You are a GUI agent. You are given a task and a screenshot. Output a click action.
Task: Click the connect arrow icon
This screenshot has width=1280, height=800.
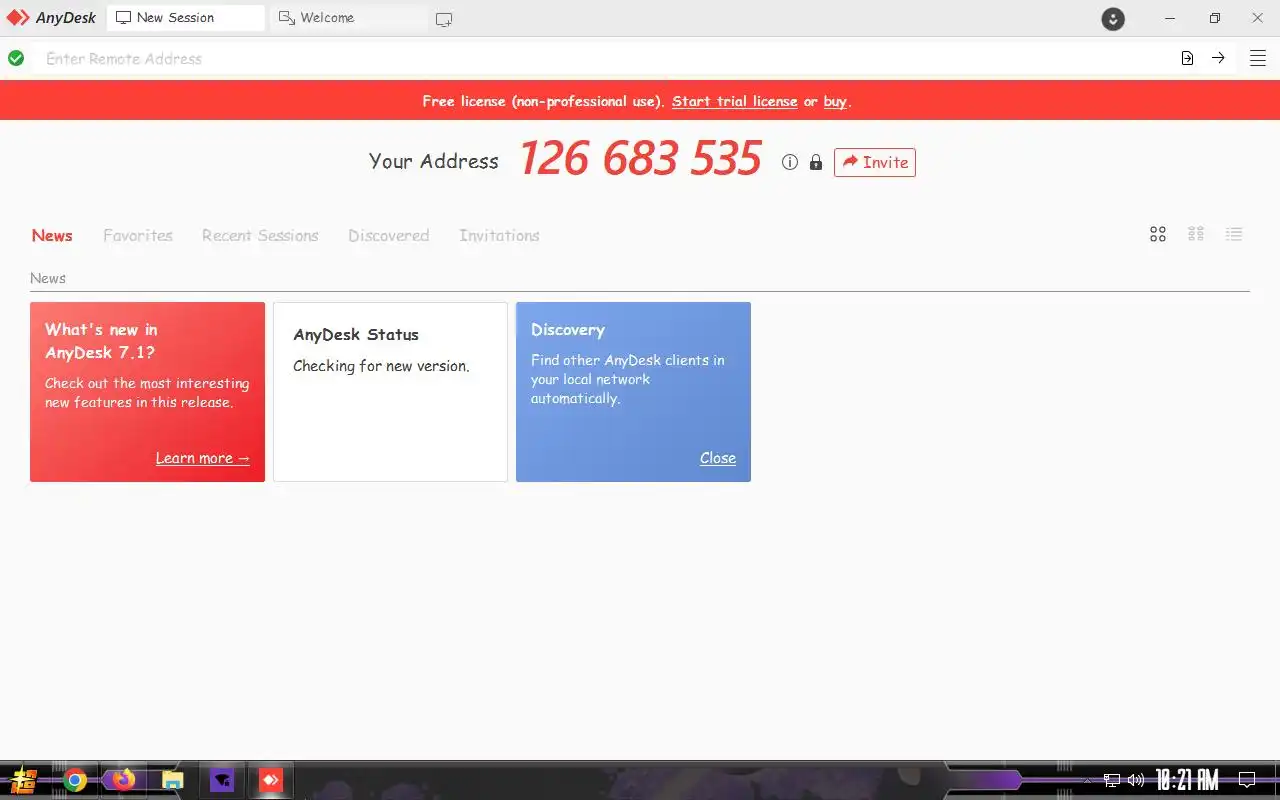click(x=1218, y=58)
